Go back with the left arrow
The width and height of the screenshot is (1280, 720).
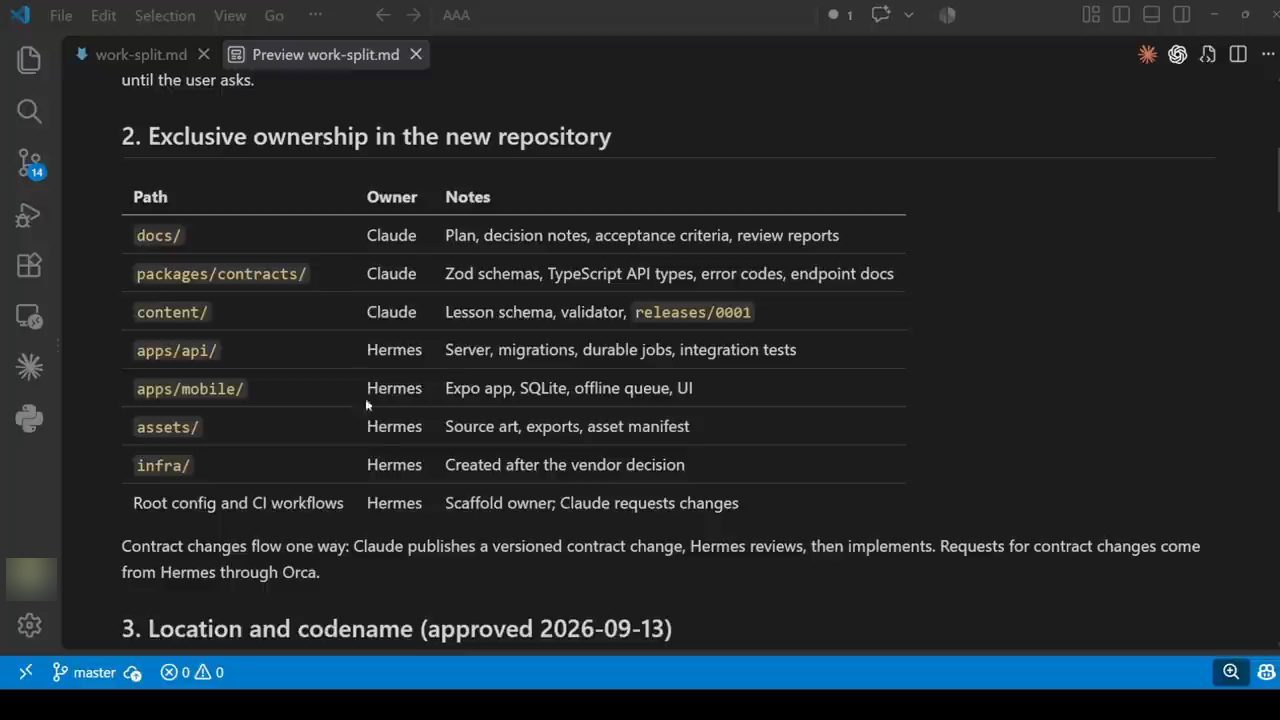pyautogui.click(x=382, y=15)
